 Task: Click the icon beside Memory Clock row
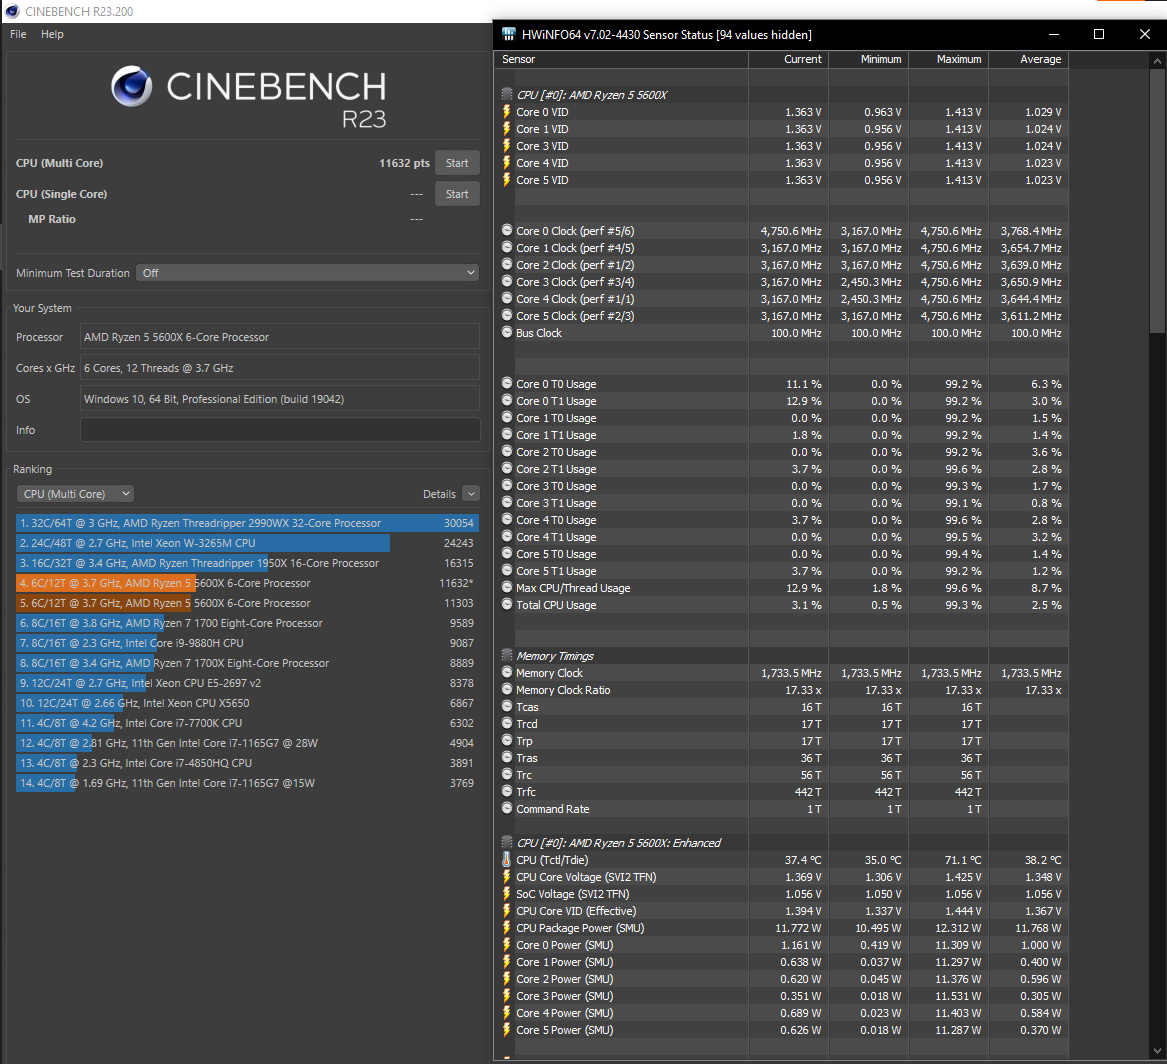[507, 672]
